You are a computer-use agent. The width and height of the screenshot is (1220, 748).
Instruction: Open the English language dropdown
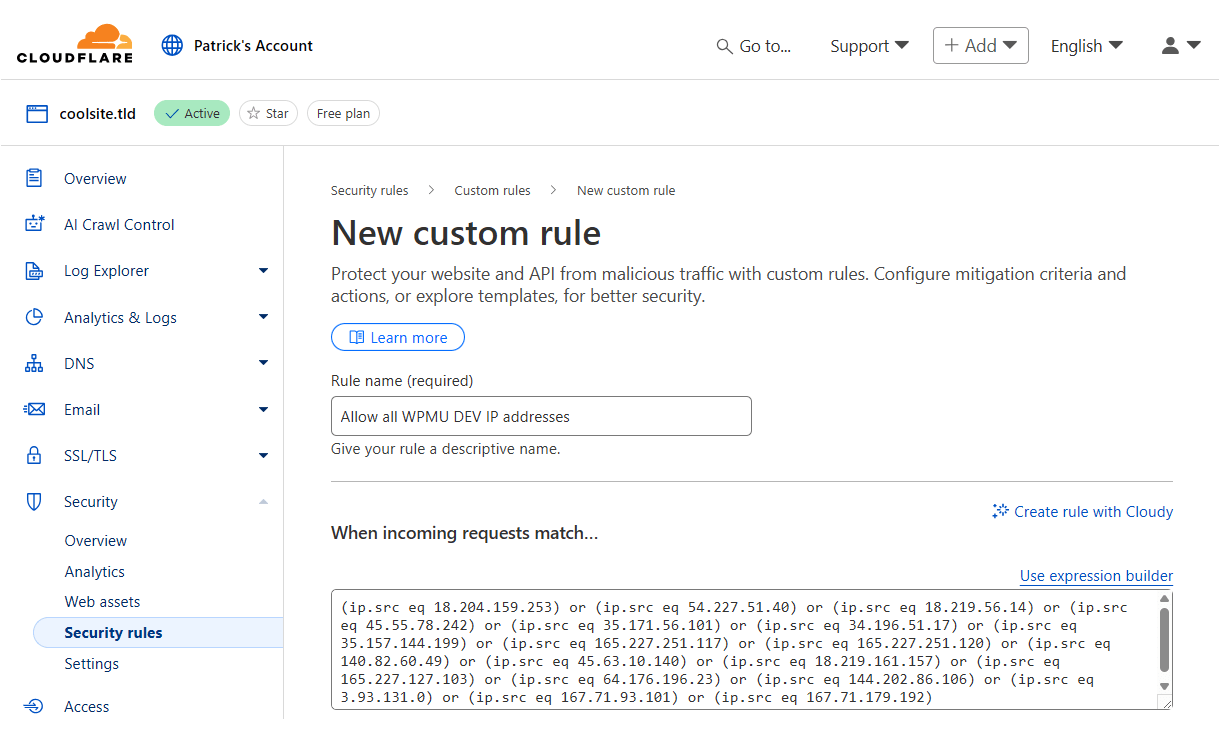[x=1086, y=46]
